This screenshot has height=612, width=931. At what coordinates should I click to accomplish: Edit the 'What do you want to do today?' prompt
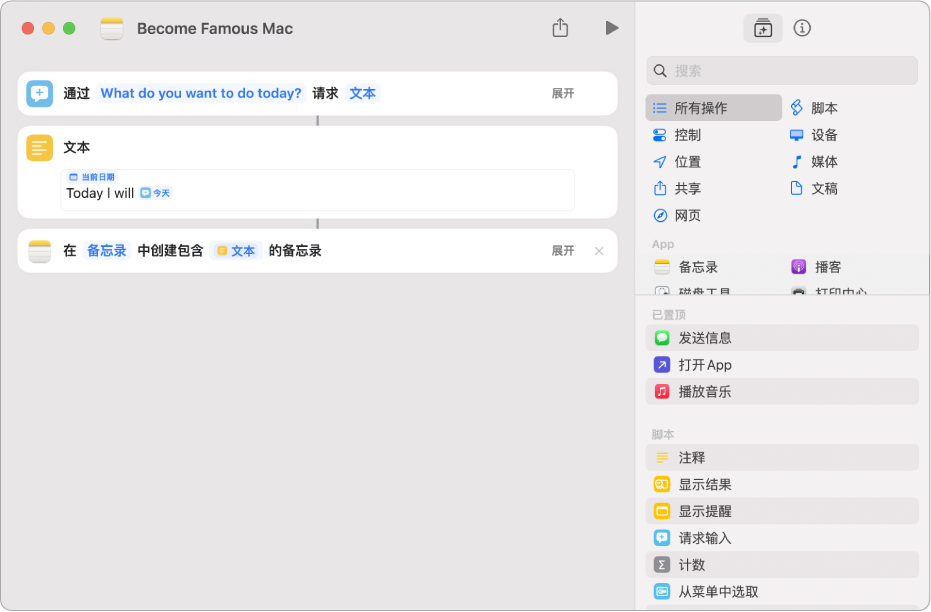click(201, 93)
